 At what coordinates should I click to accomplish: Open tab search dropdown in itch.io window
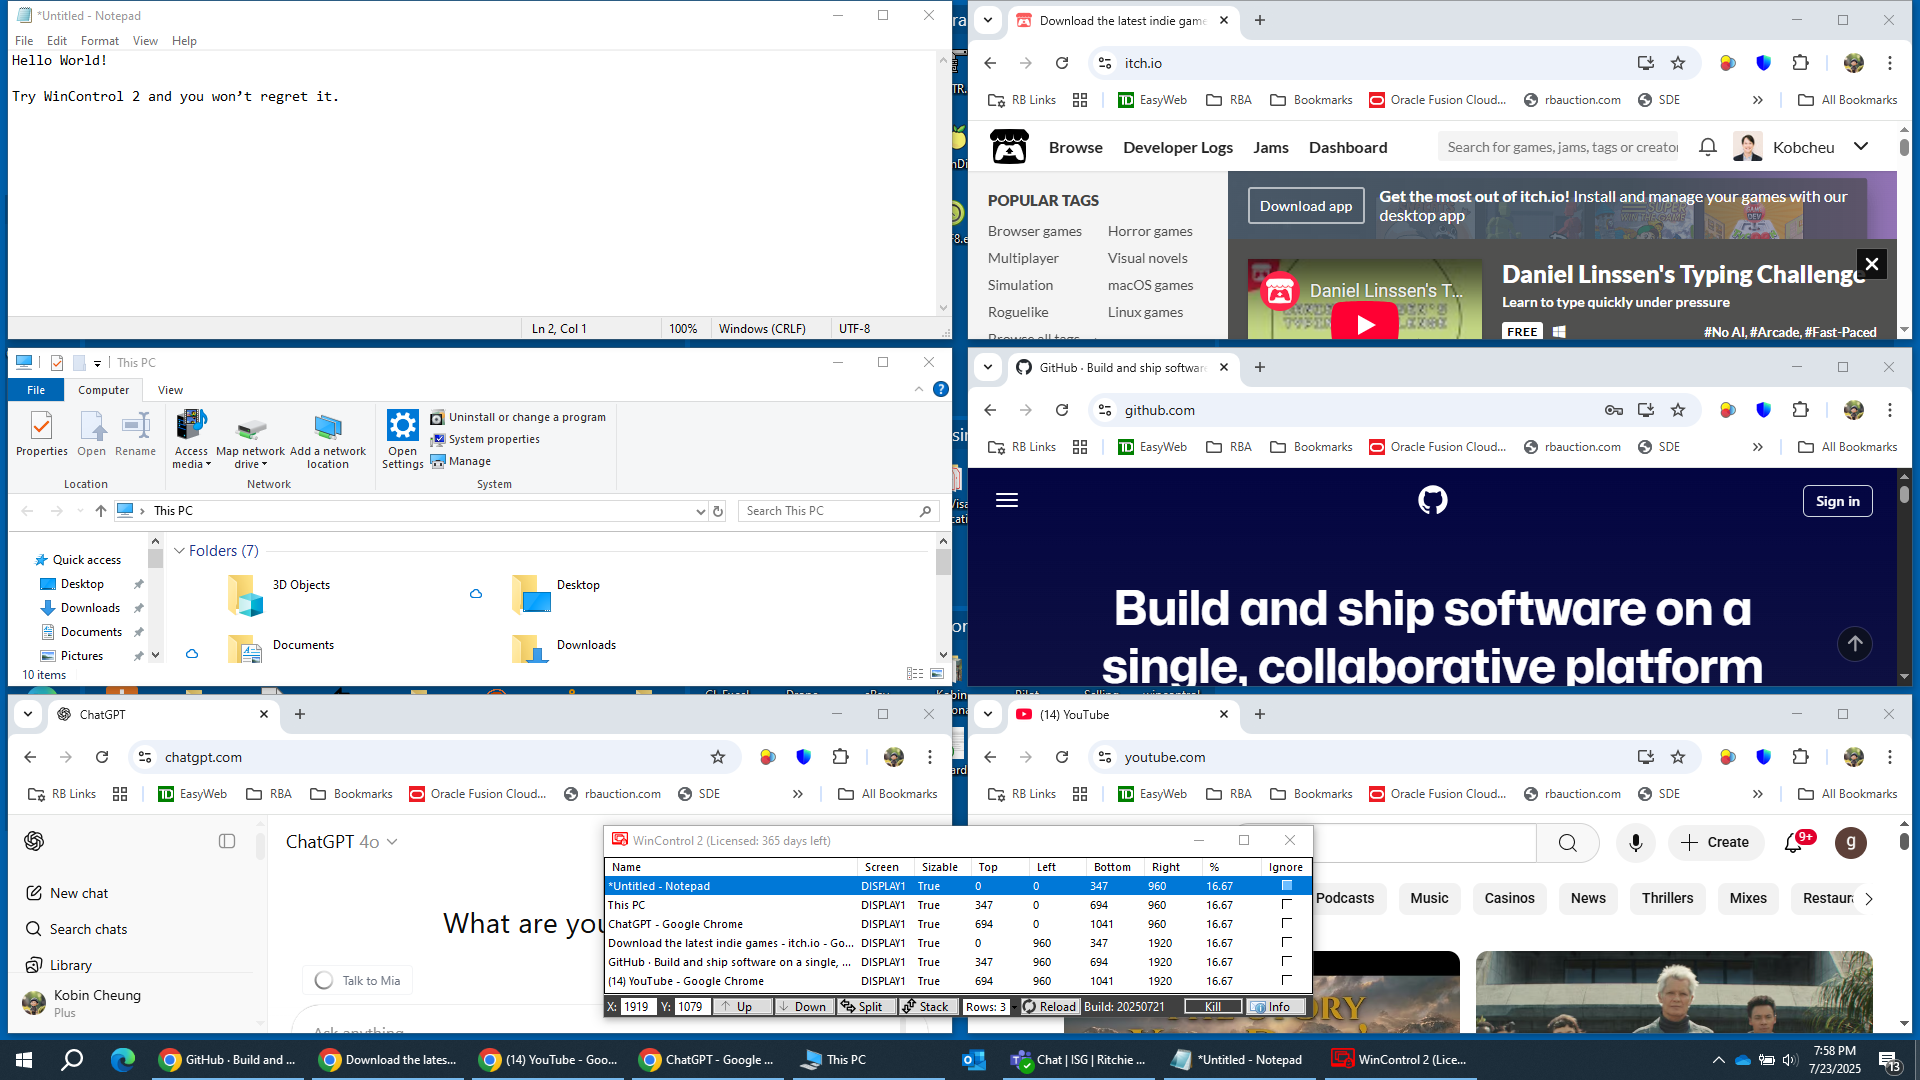click(x=988, y=20)
